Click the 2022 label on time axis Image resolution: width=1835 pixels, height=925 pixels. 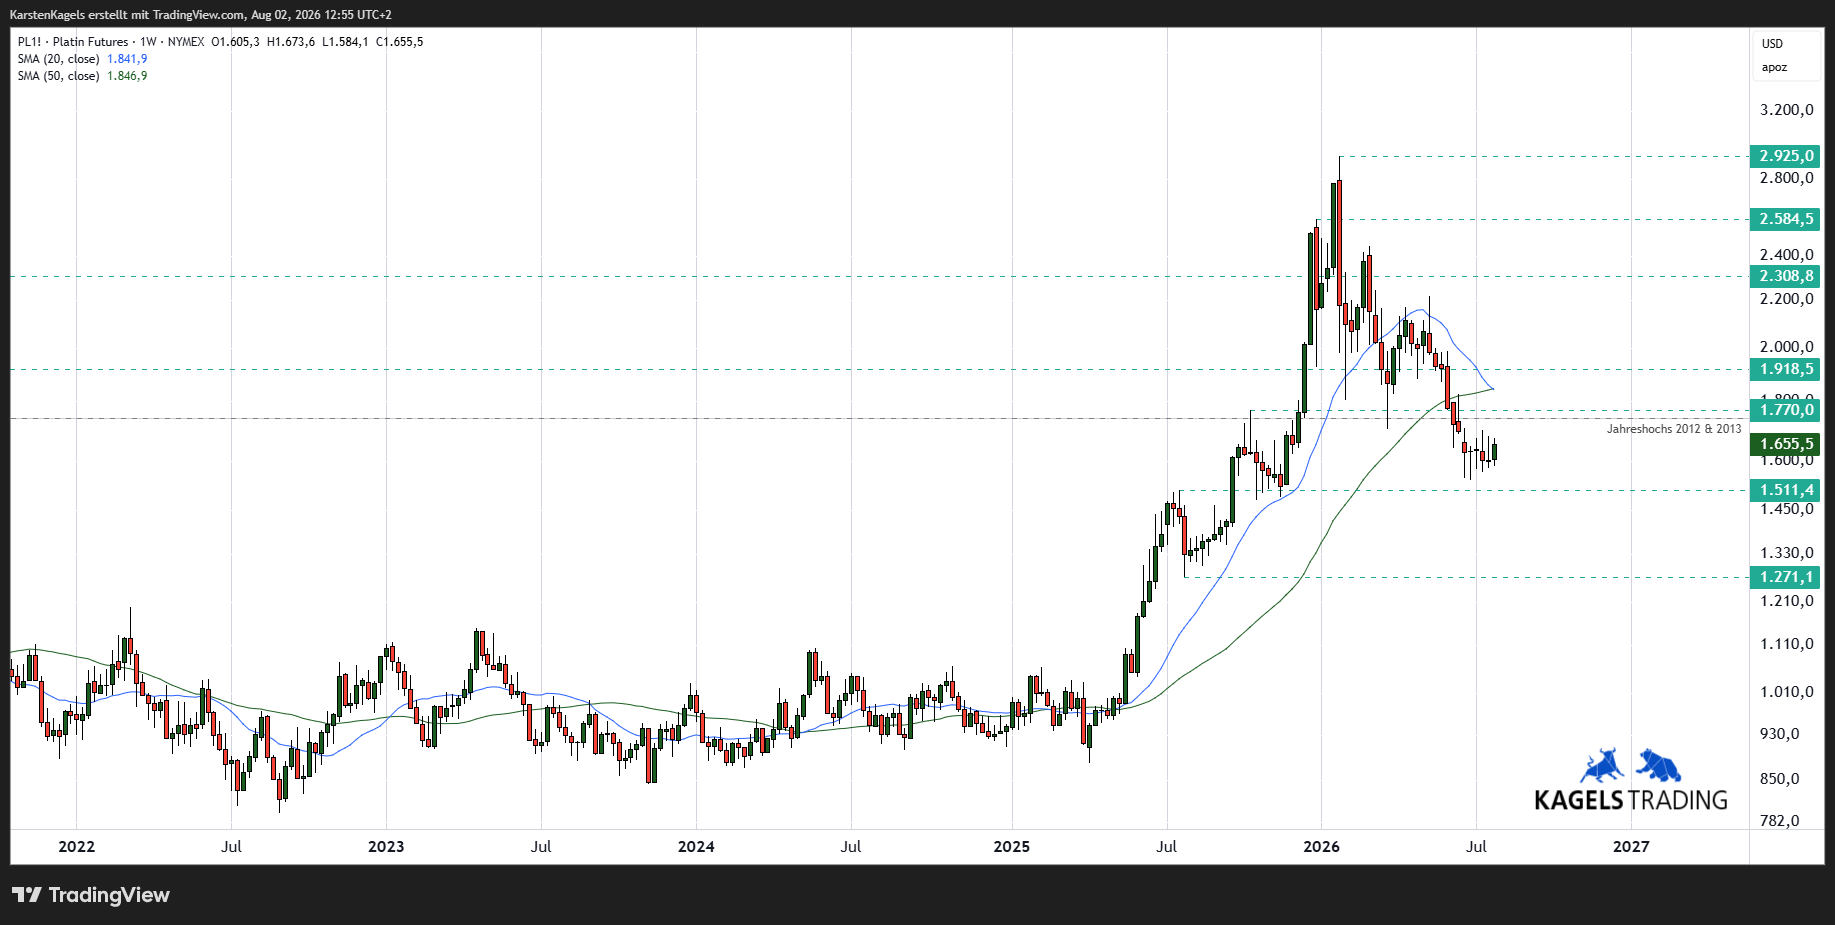coord(77,847)
